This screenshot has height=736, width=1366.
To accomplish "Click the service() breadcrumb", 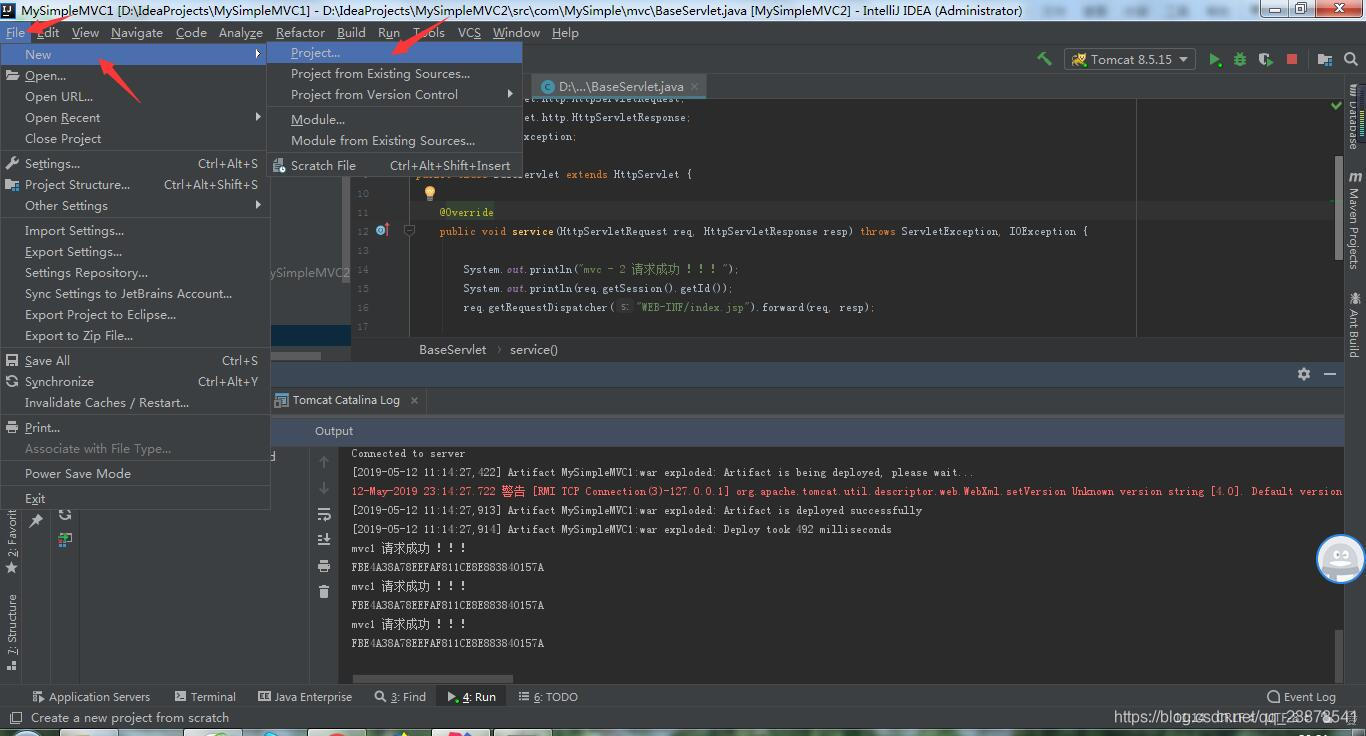I will pos(534,350).
